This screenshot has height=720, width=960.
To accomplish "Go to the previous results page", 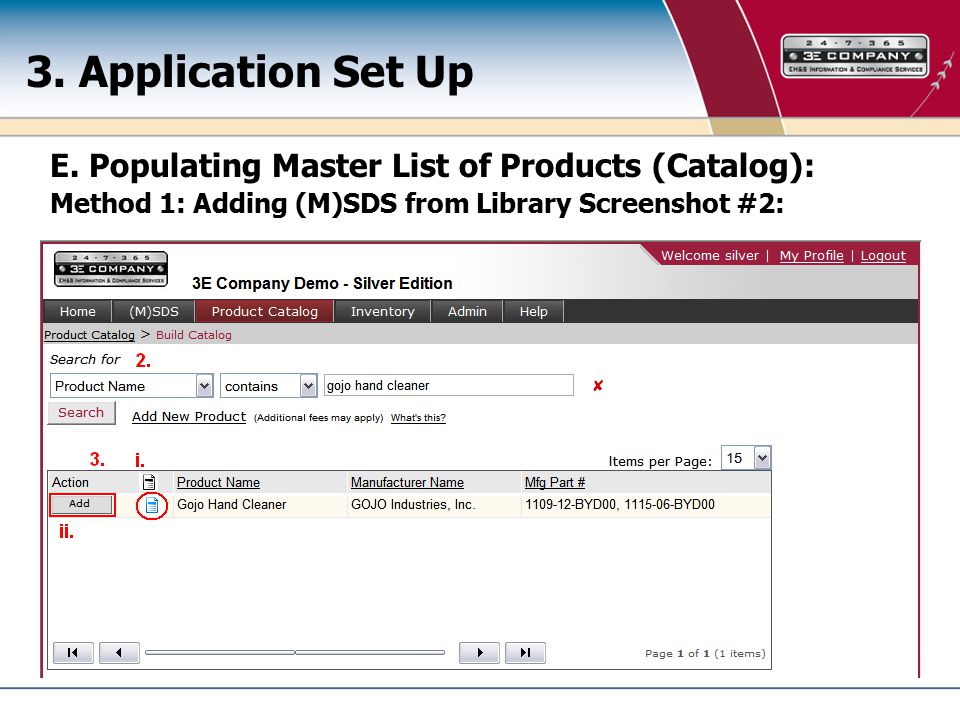I will tap(119, 653).
